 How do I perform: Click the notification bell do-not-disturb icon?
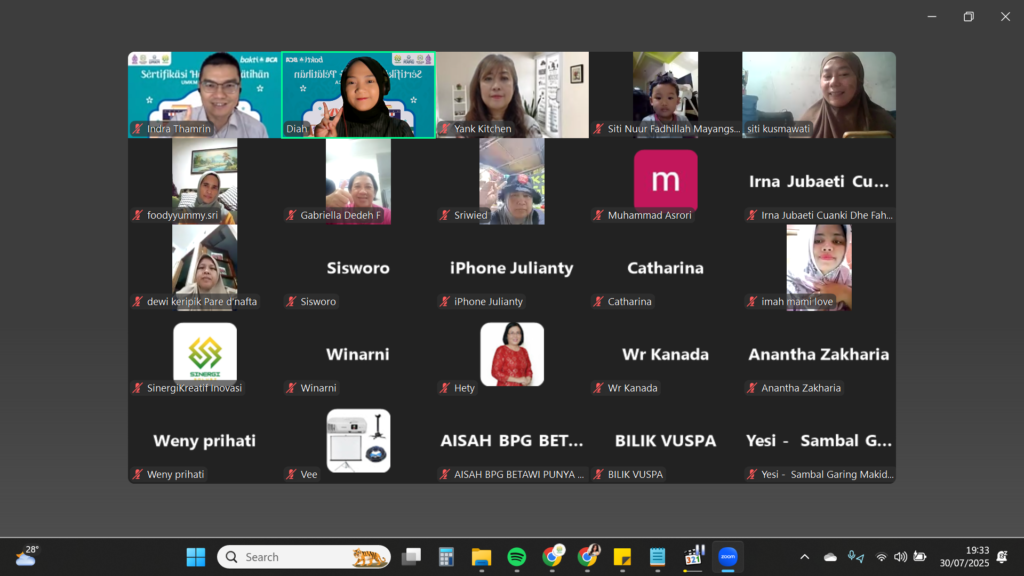point(1002,557)
